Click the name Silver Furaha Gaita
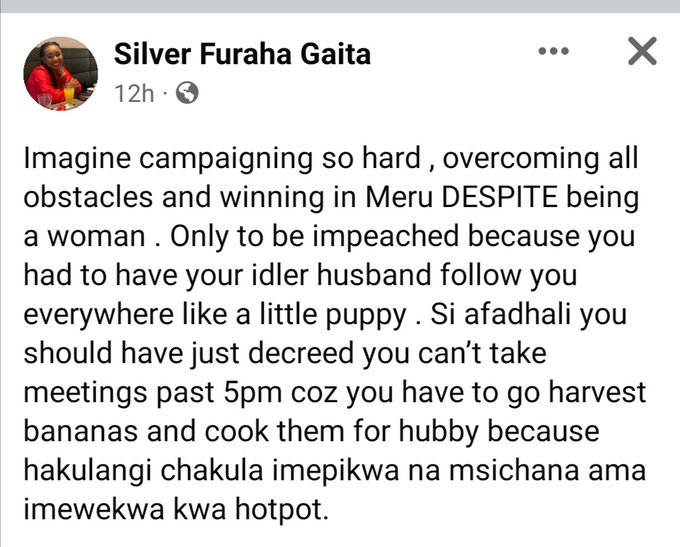Image resolution: width=680 pixels, height=547 pixels. coord(242,54)
